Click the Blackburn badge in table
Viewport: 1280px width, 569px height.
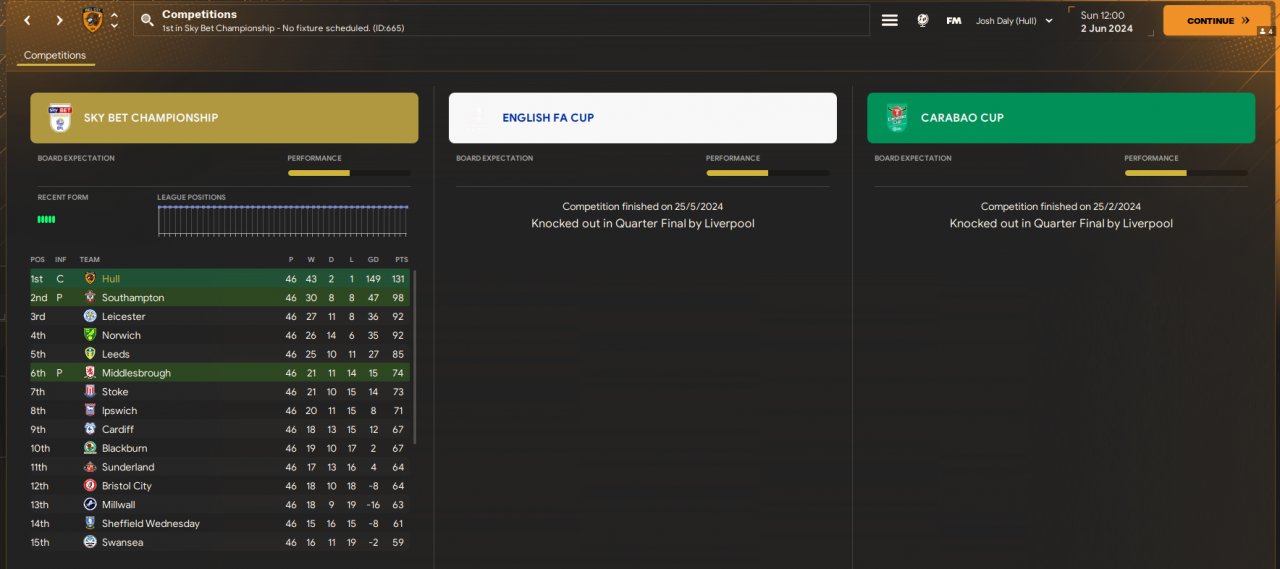pos(90,448)
